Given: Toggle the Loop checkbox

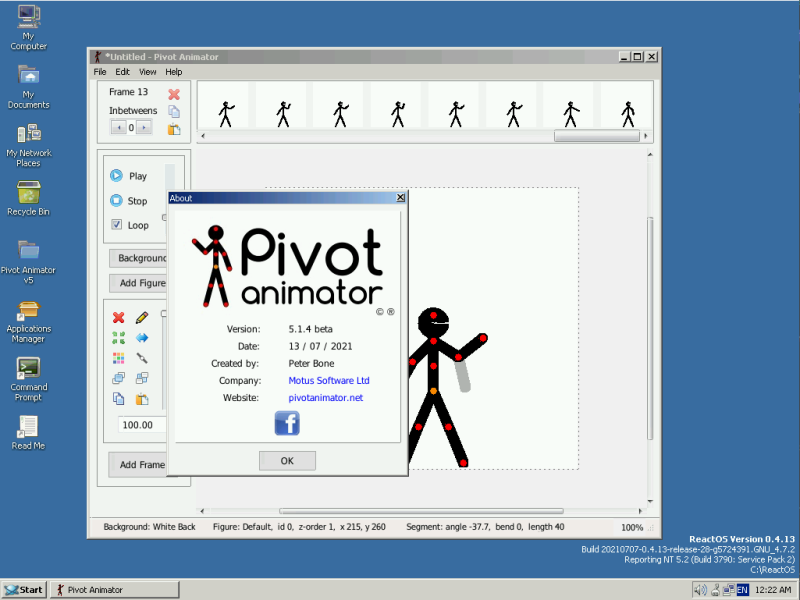Looking at the screenshot, I should coord(116,224).
